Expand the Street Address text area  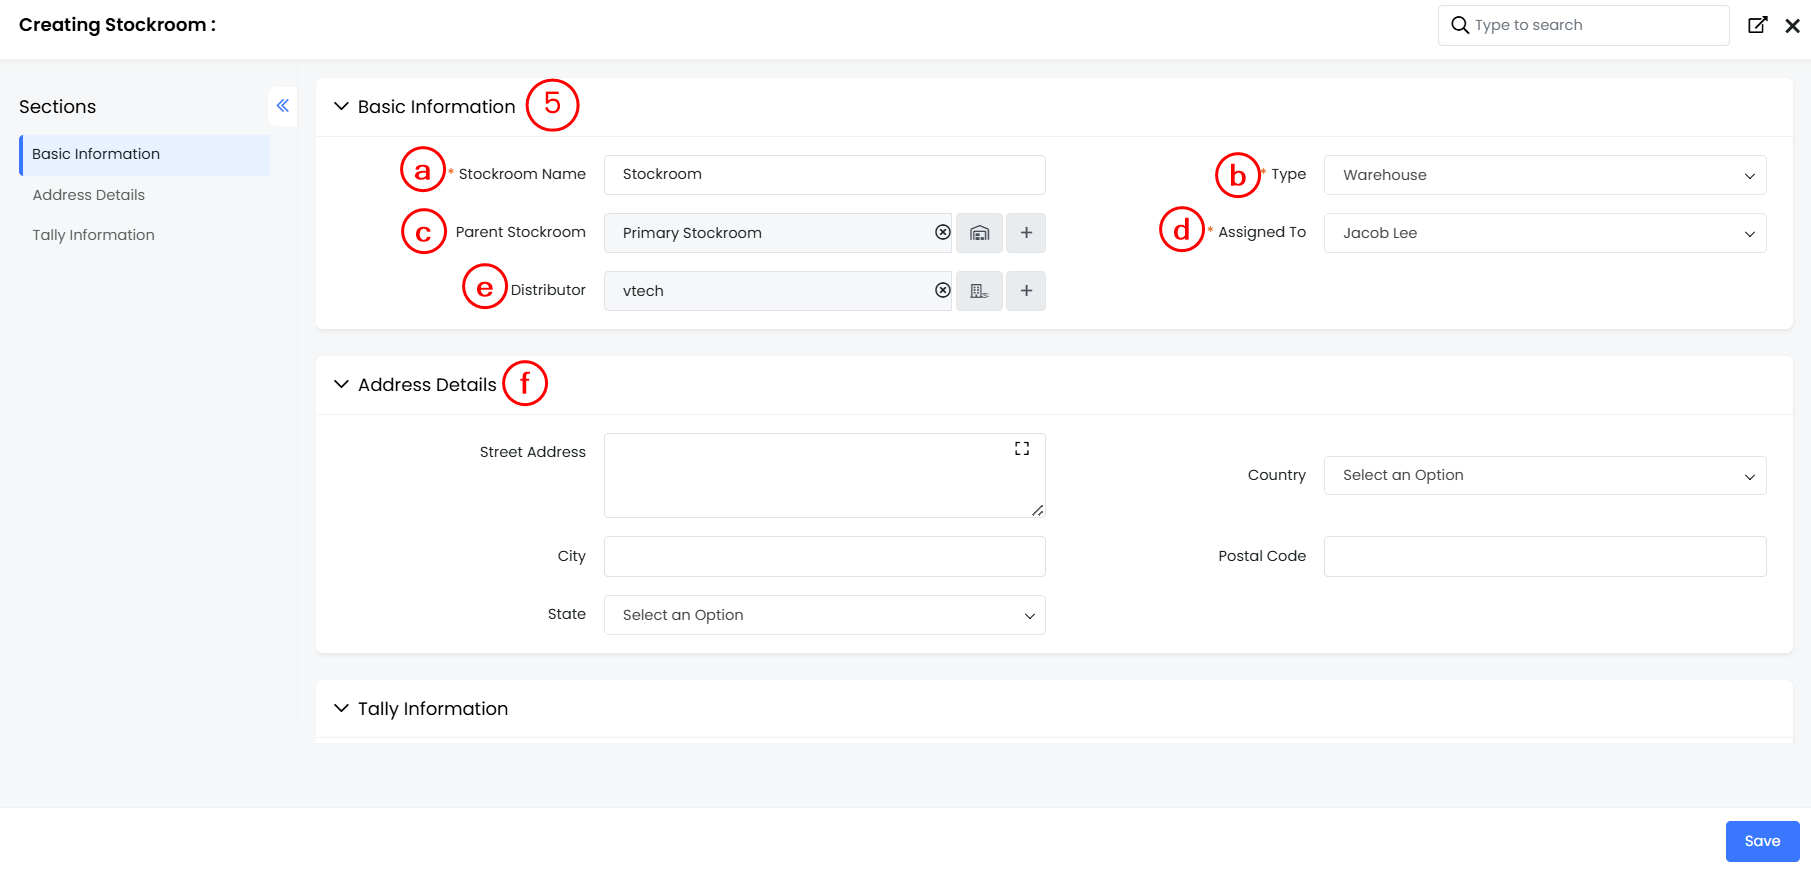coord(1021,449)
